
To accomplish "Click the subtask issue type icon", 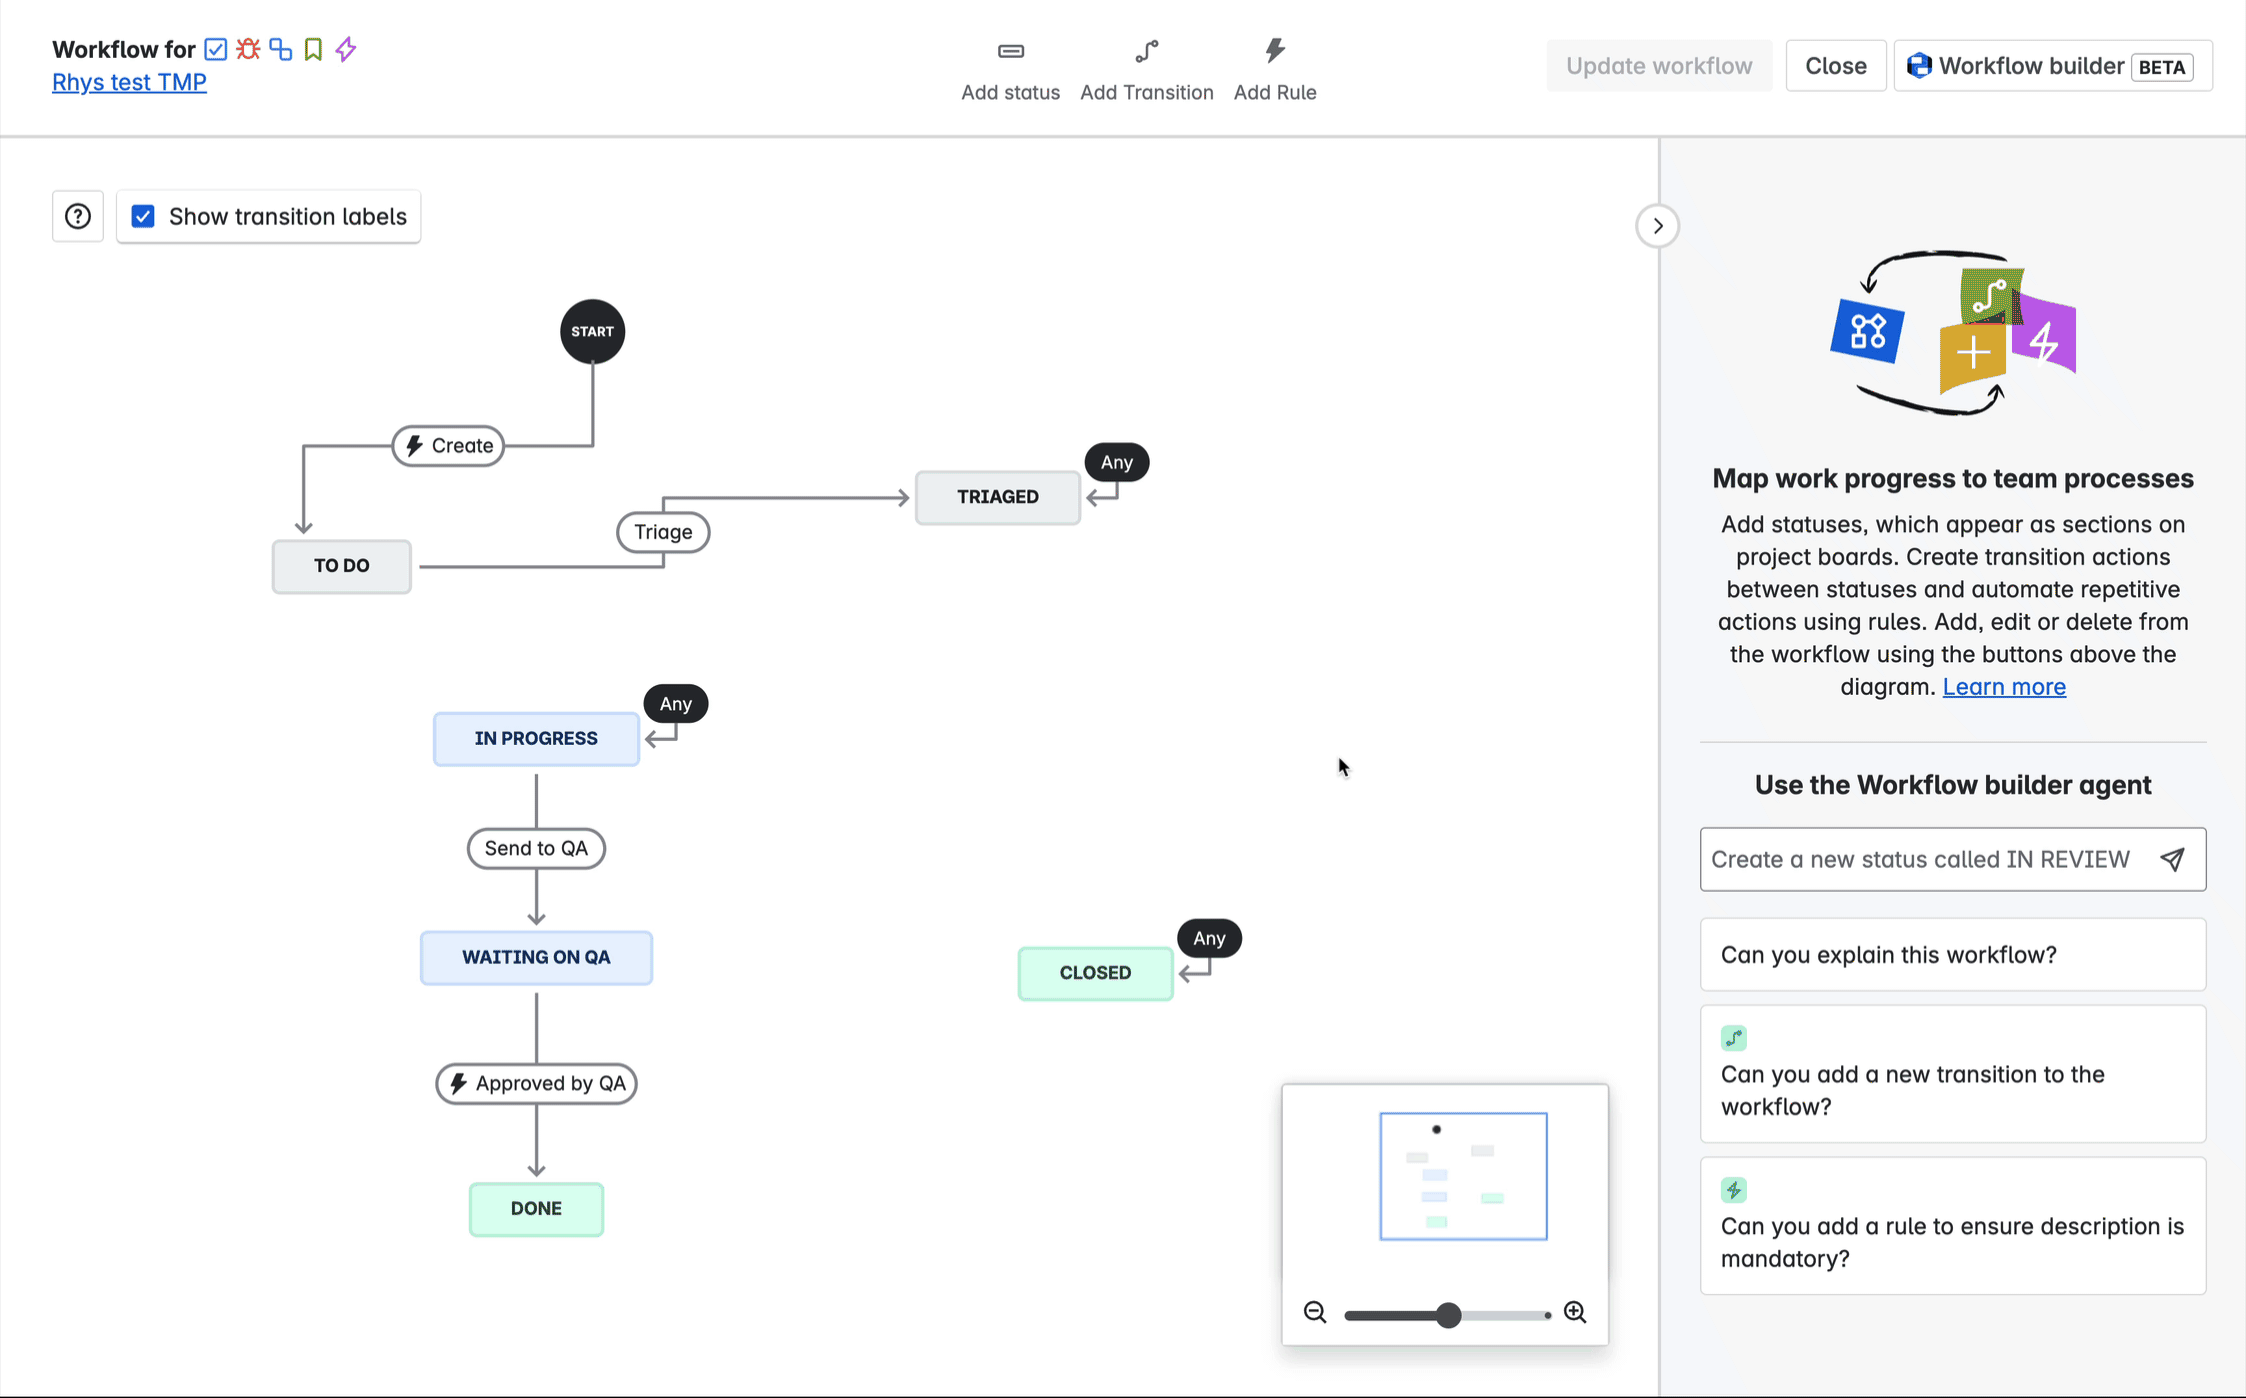I will (281, 49).
